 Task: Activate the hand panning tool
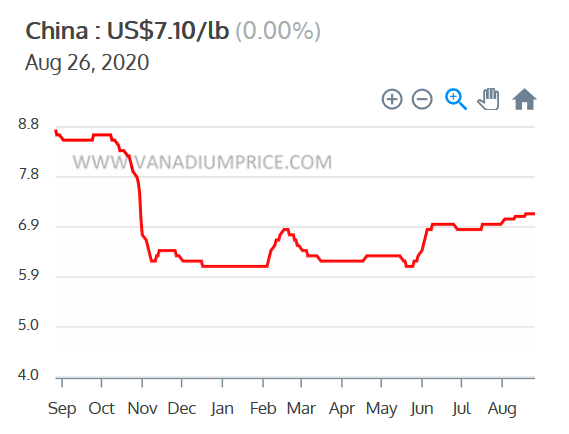pyautogui.click(x=488, y=99)
